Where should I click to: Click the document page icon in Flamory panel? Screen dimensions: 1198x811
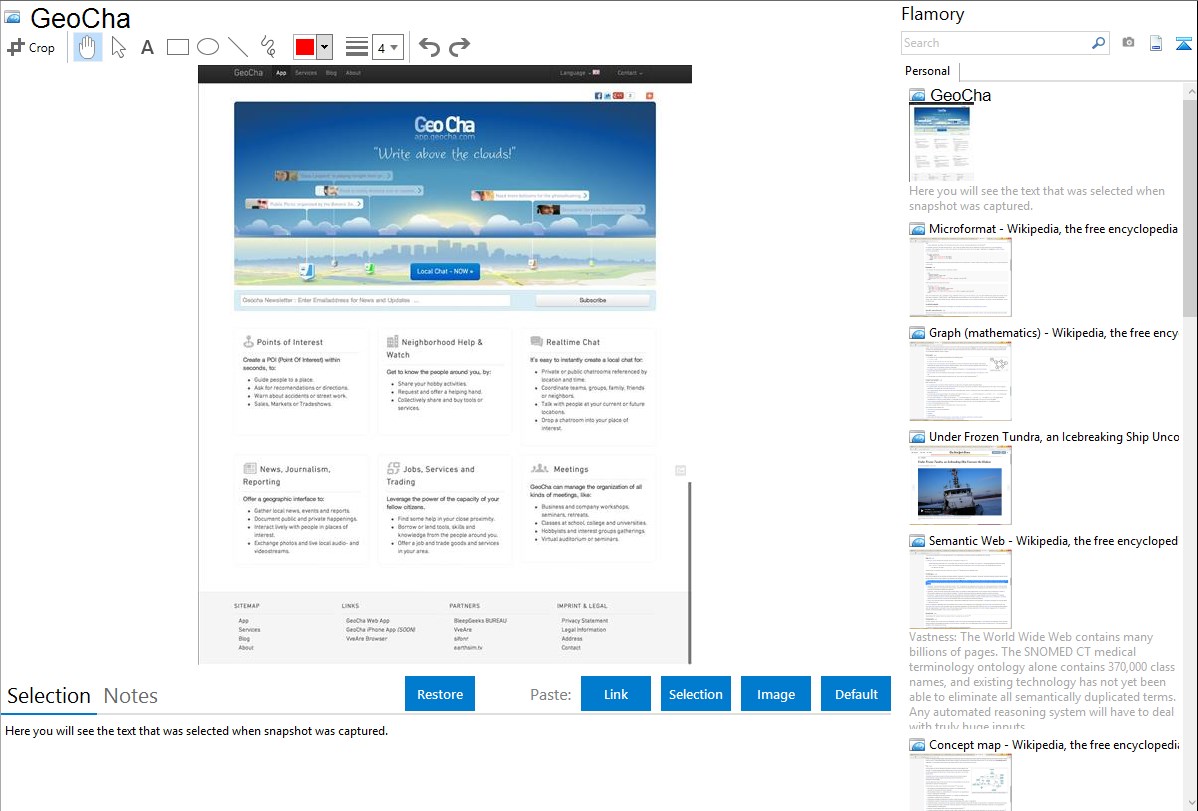point(1156,43)
